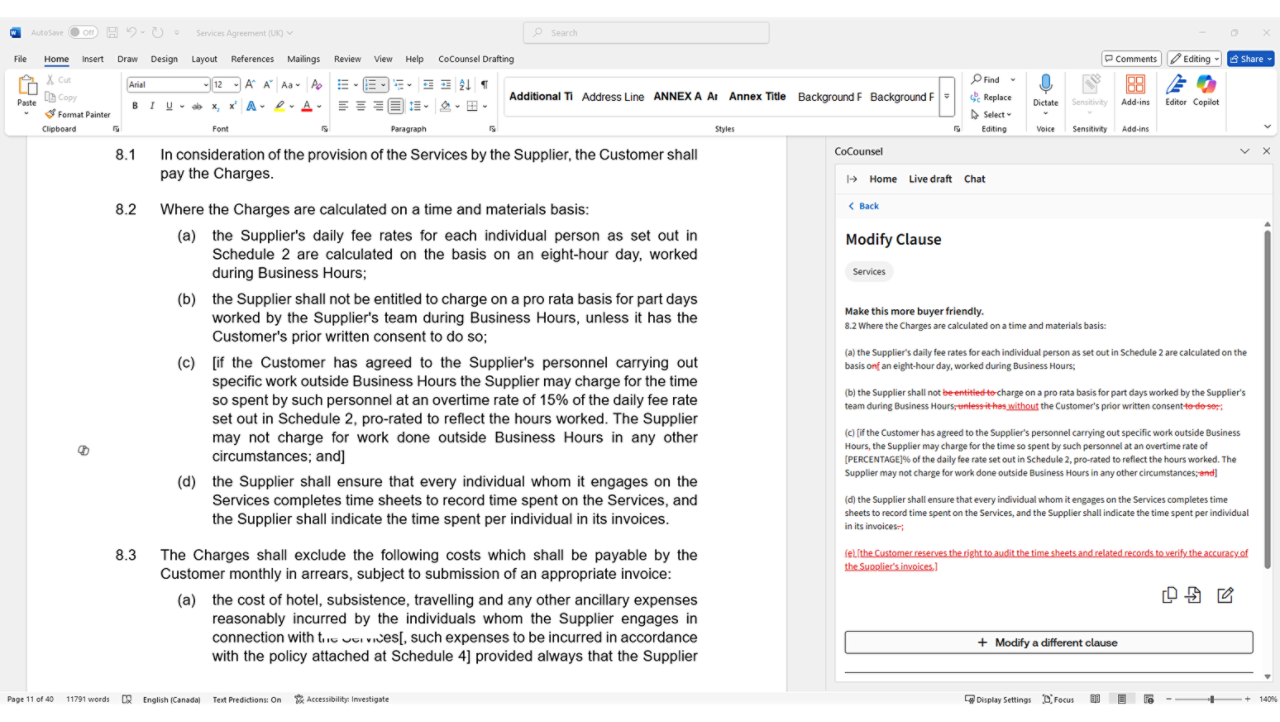This screenshot has width=1280, height=722.
Task: Go Back in the CoCounsel panel
Action: click(x=863, y=206)
